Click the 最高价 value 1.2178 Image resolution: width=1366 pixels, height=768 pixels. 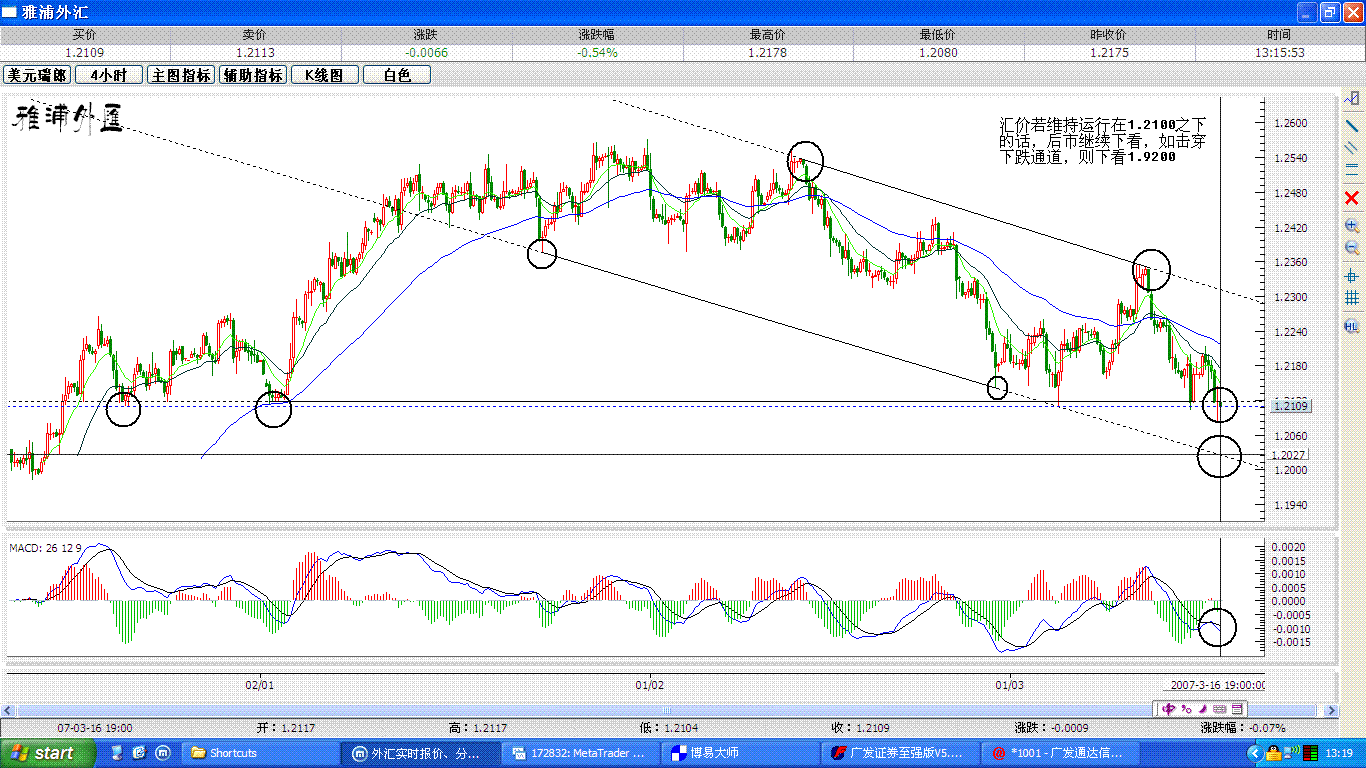(x=768, y=52)
